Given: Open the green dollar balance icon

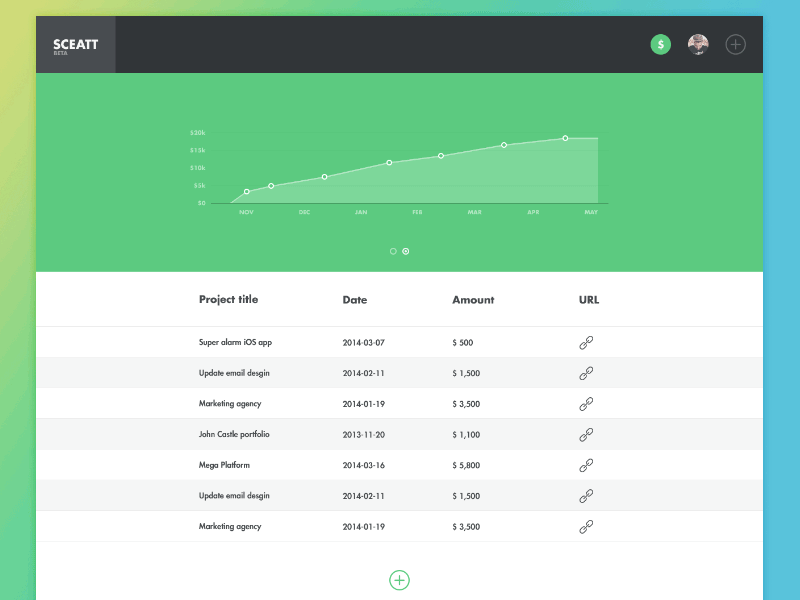Looking at the screenshot, I should point(660,44).
